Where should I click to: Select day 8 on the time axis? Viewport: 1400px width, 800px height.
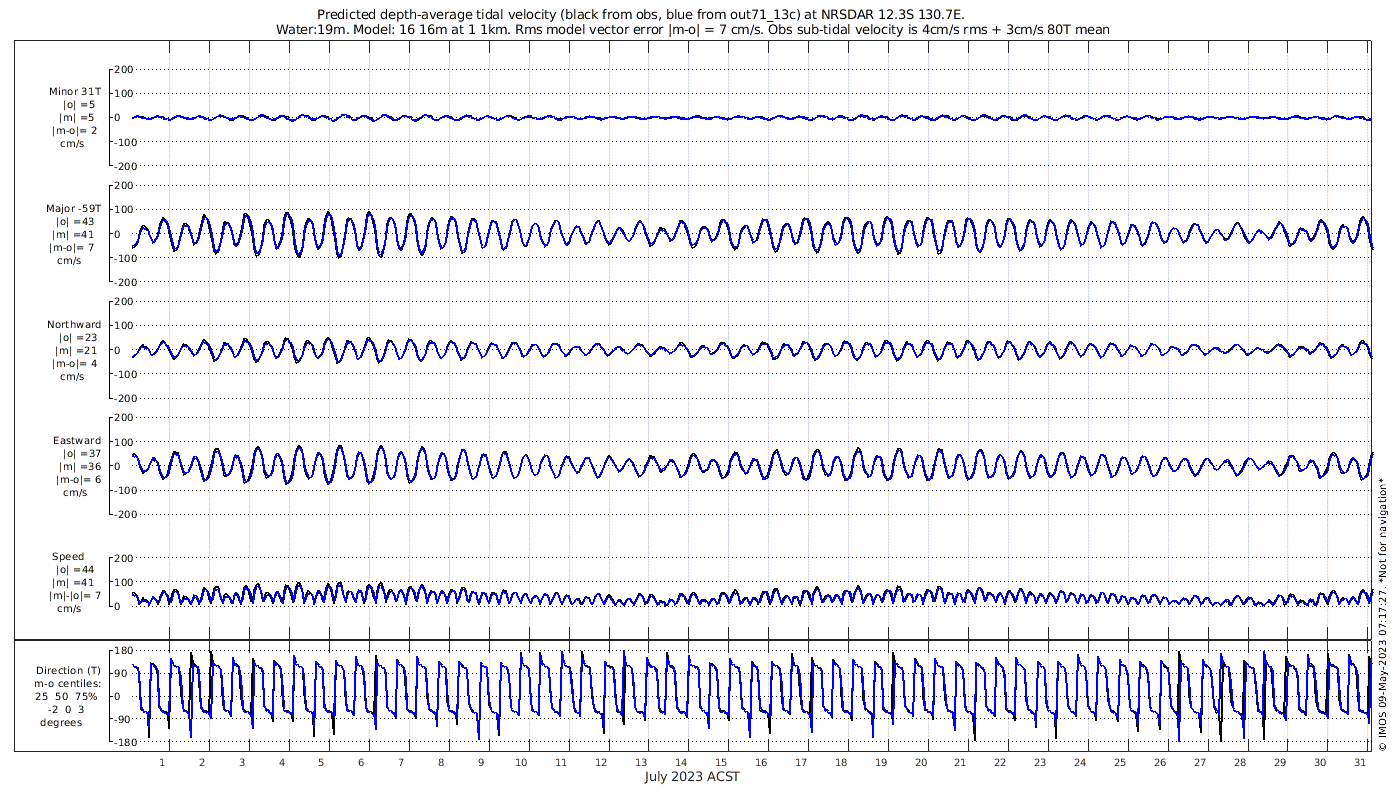pyautogui.click(x=440, y=762)
